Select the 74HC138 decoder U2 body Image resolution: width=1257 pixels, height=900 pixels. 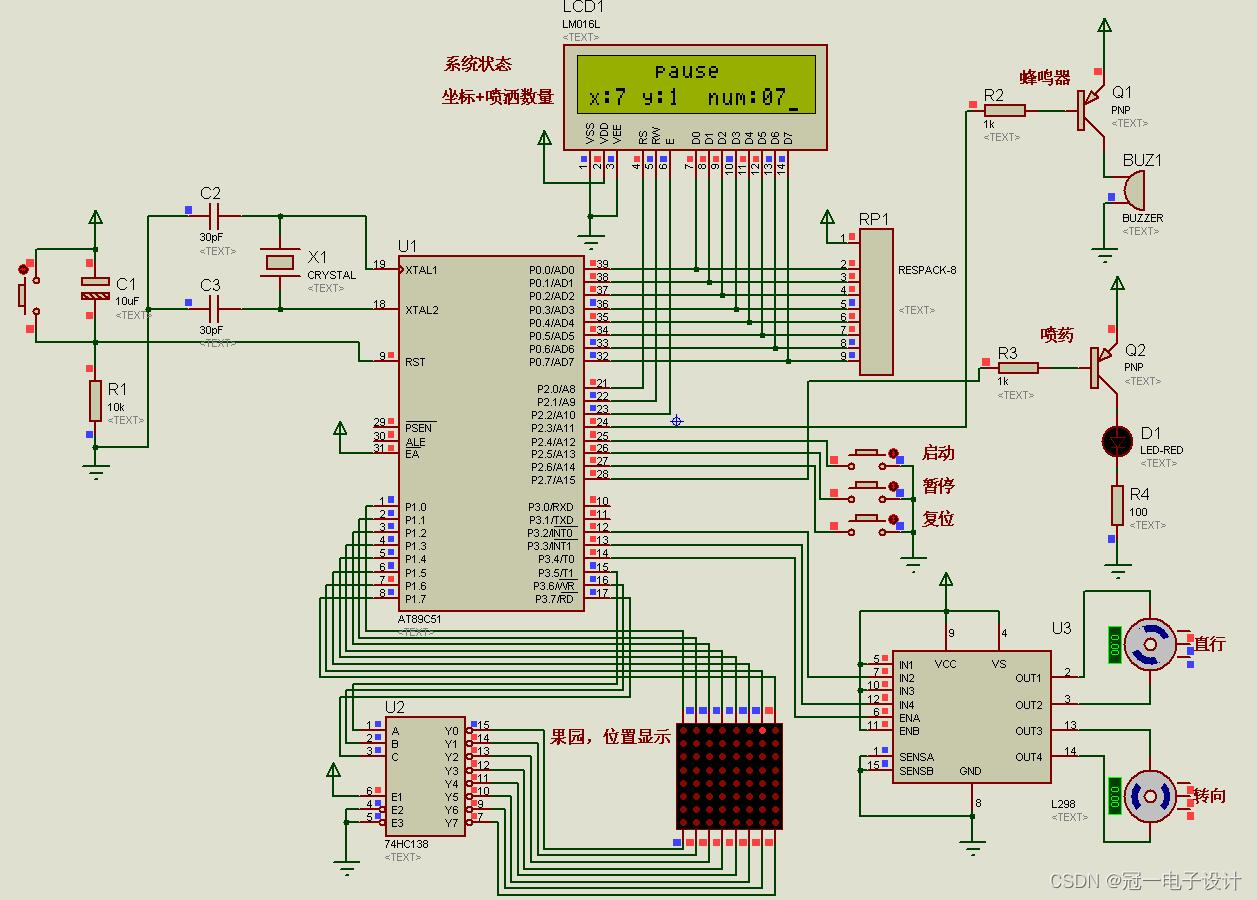coord(426,776)
